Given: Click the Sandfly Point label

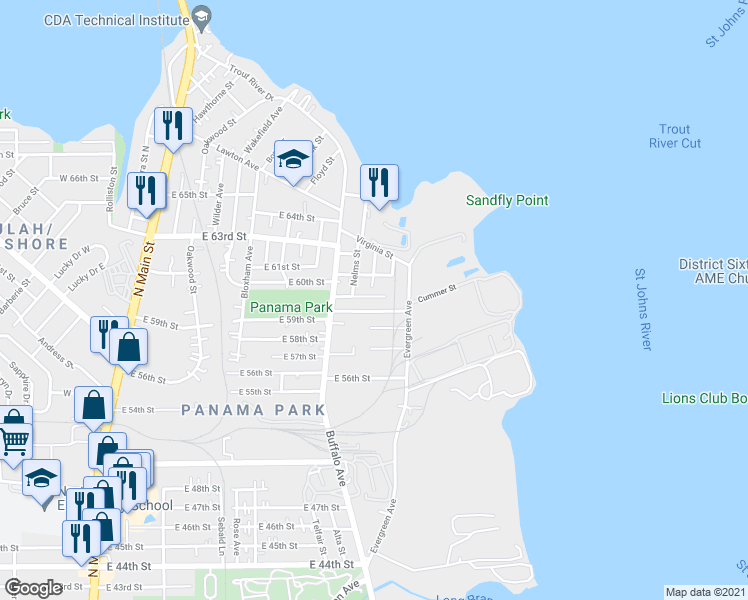Looking at the screenshot, I should [x=507, y=200].
